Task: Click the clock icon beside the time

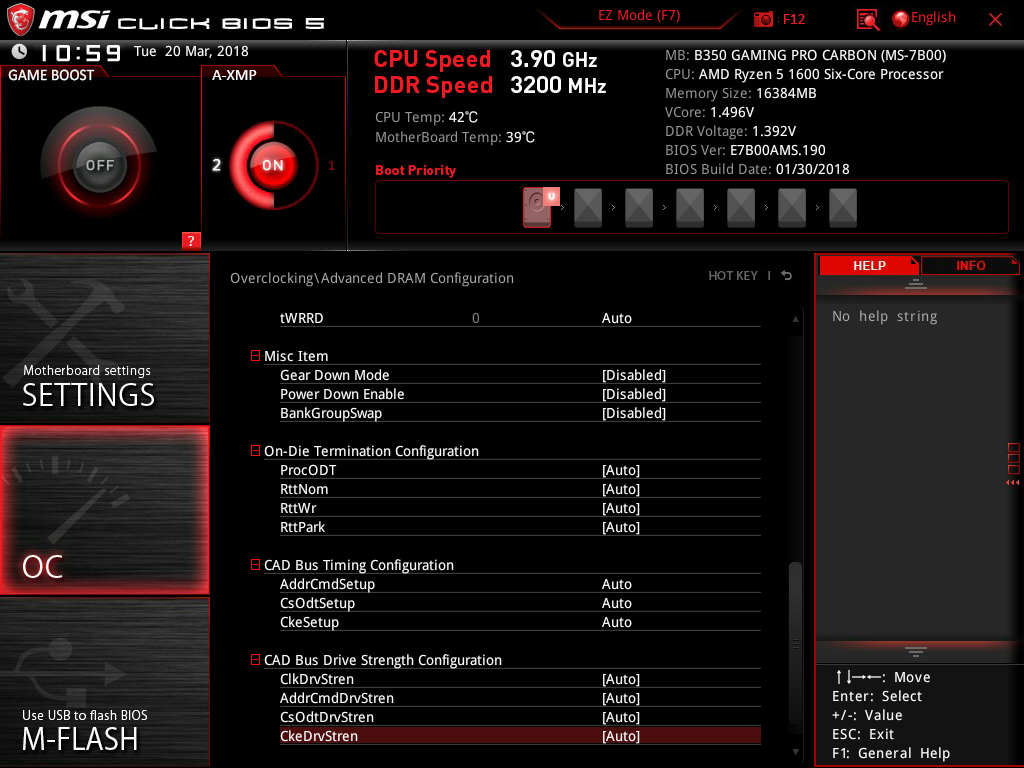Action: pyautogui.click(x=20, y=51)
